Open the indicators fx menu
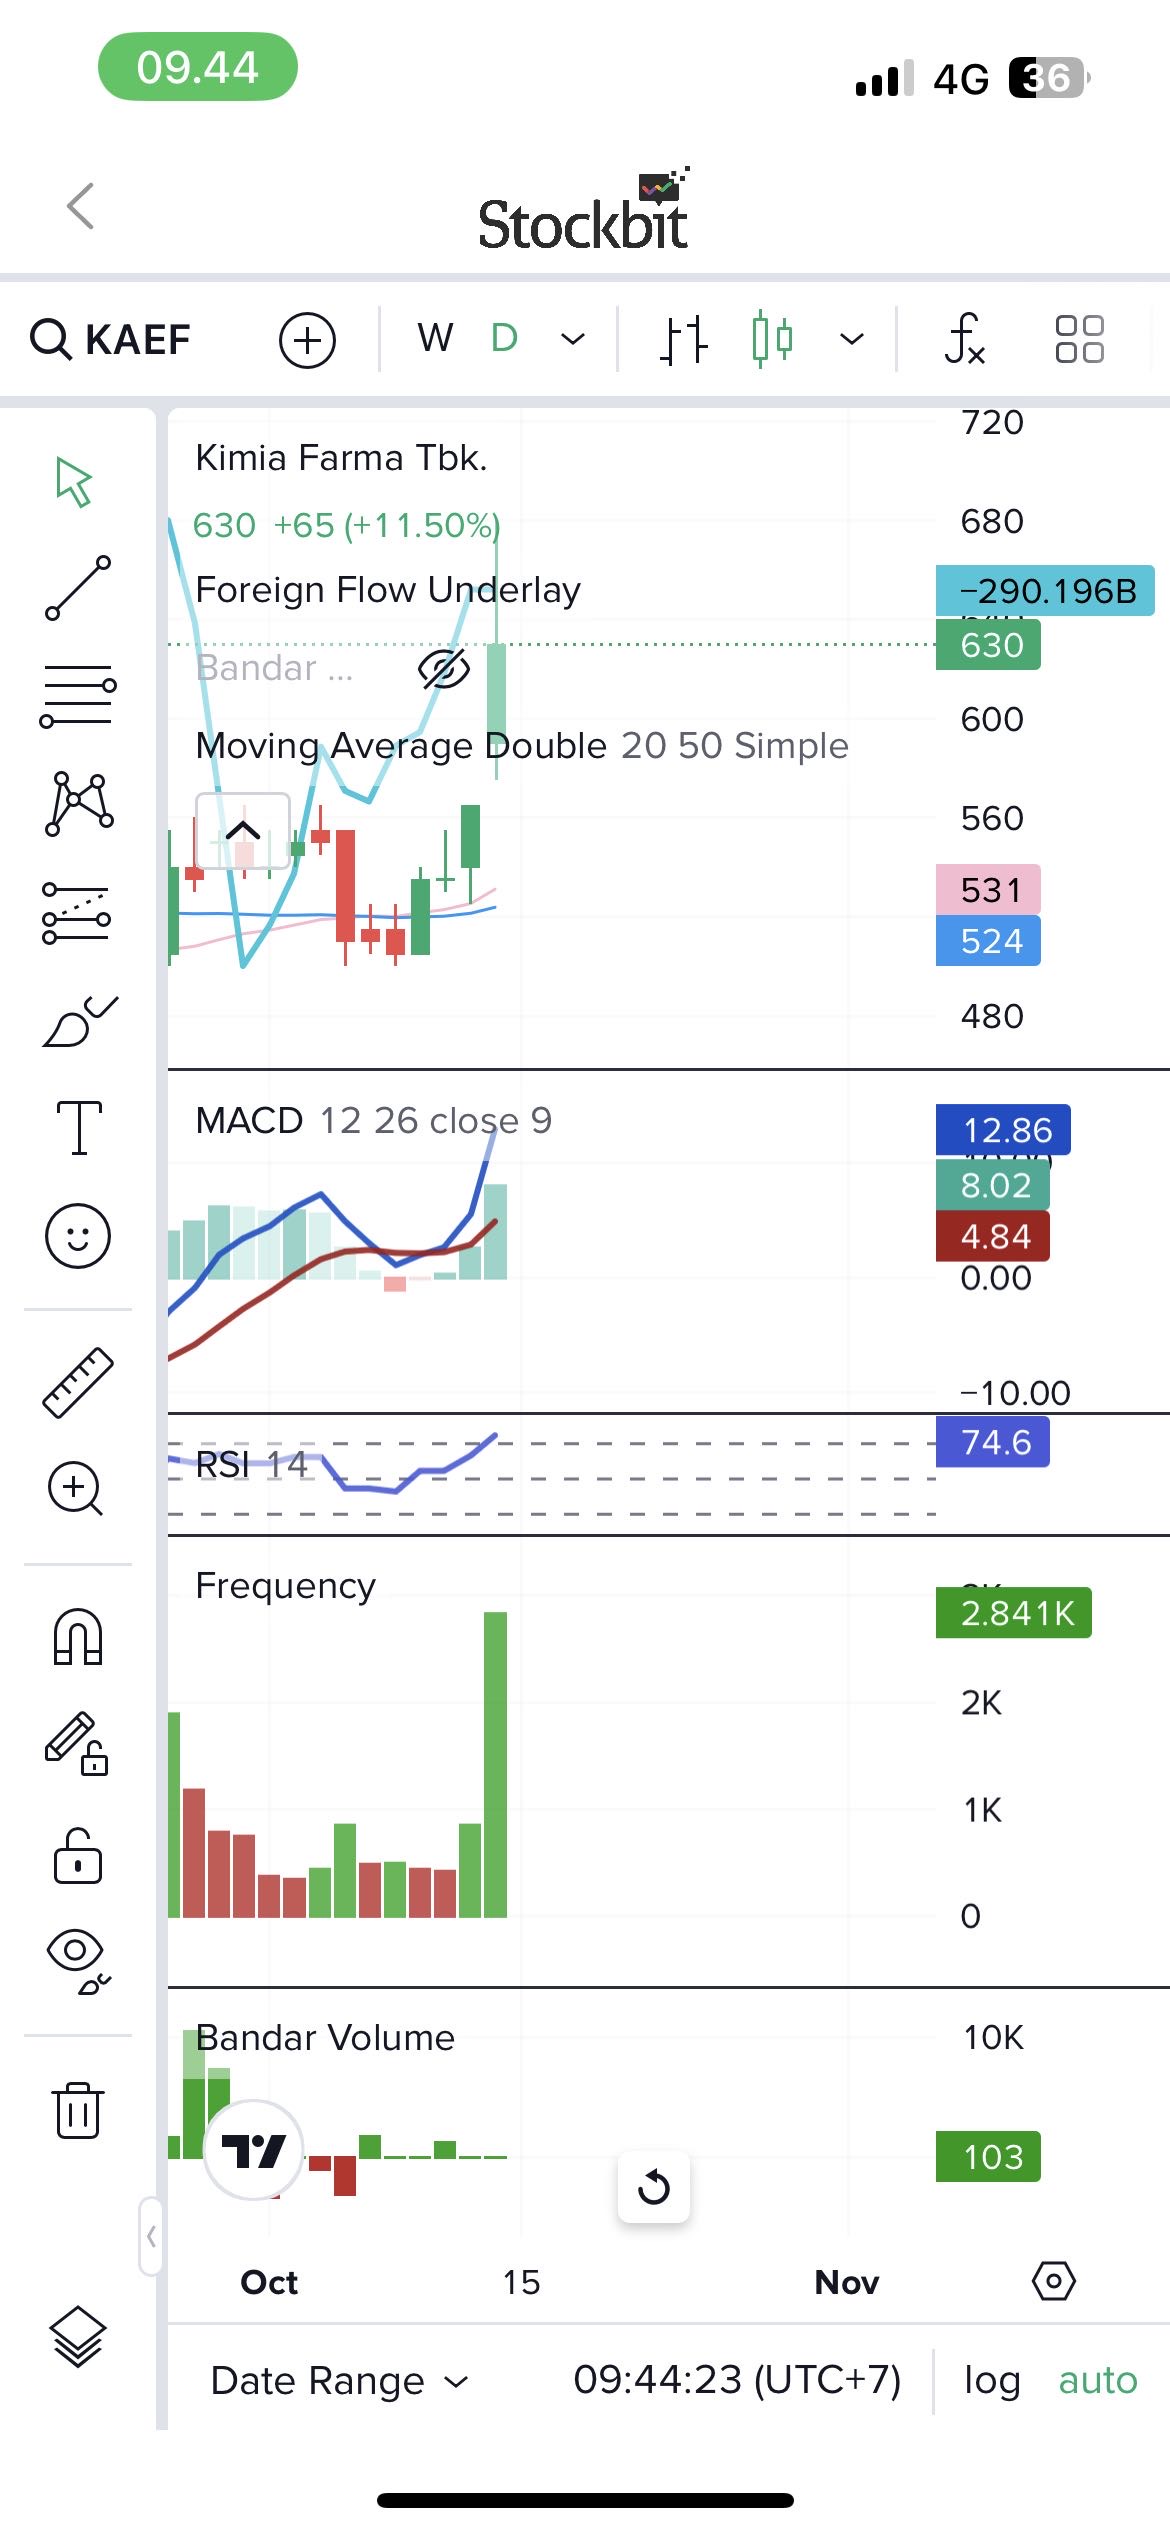 pyautogui.click(x=965, y=339)
